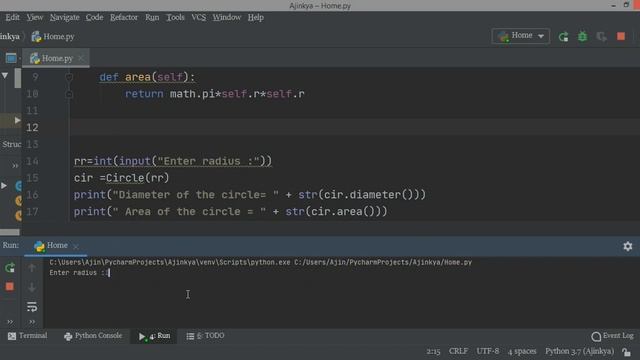Open the Python Console tool window
Image resolution: width=640 pixels, height=360 pixels.
coord(93,336)
